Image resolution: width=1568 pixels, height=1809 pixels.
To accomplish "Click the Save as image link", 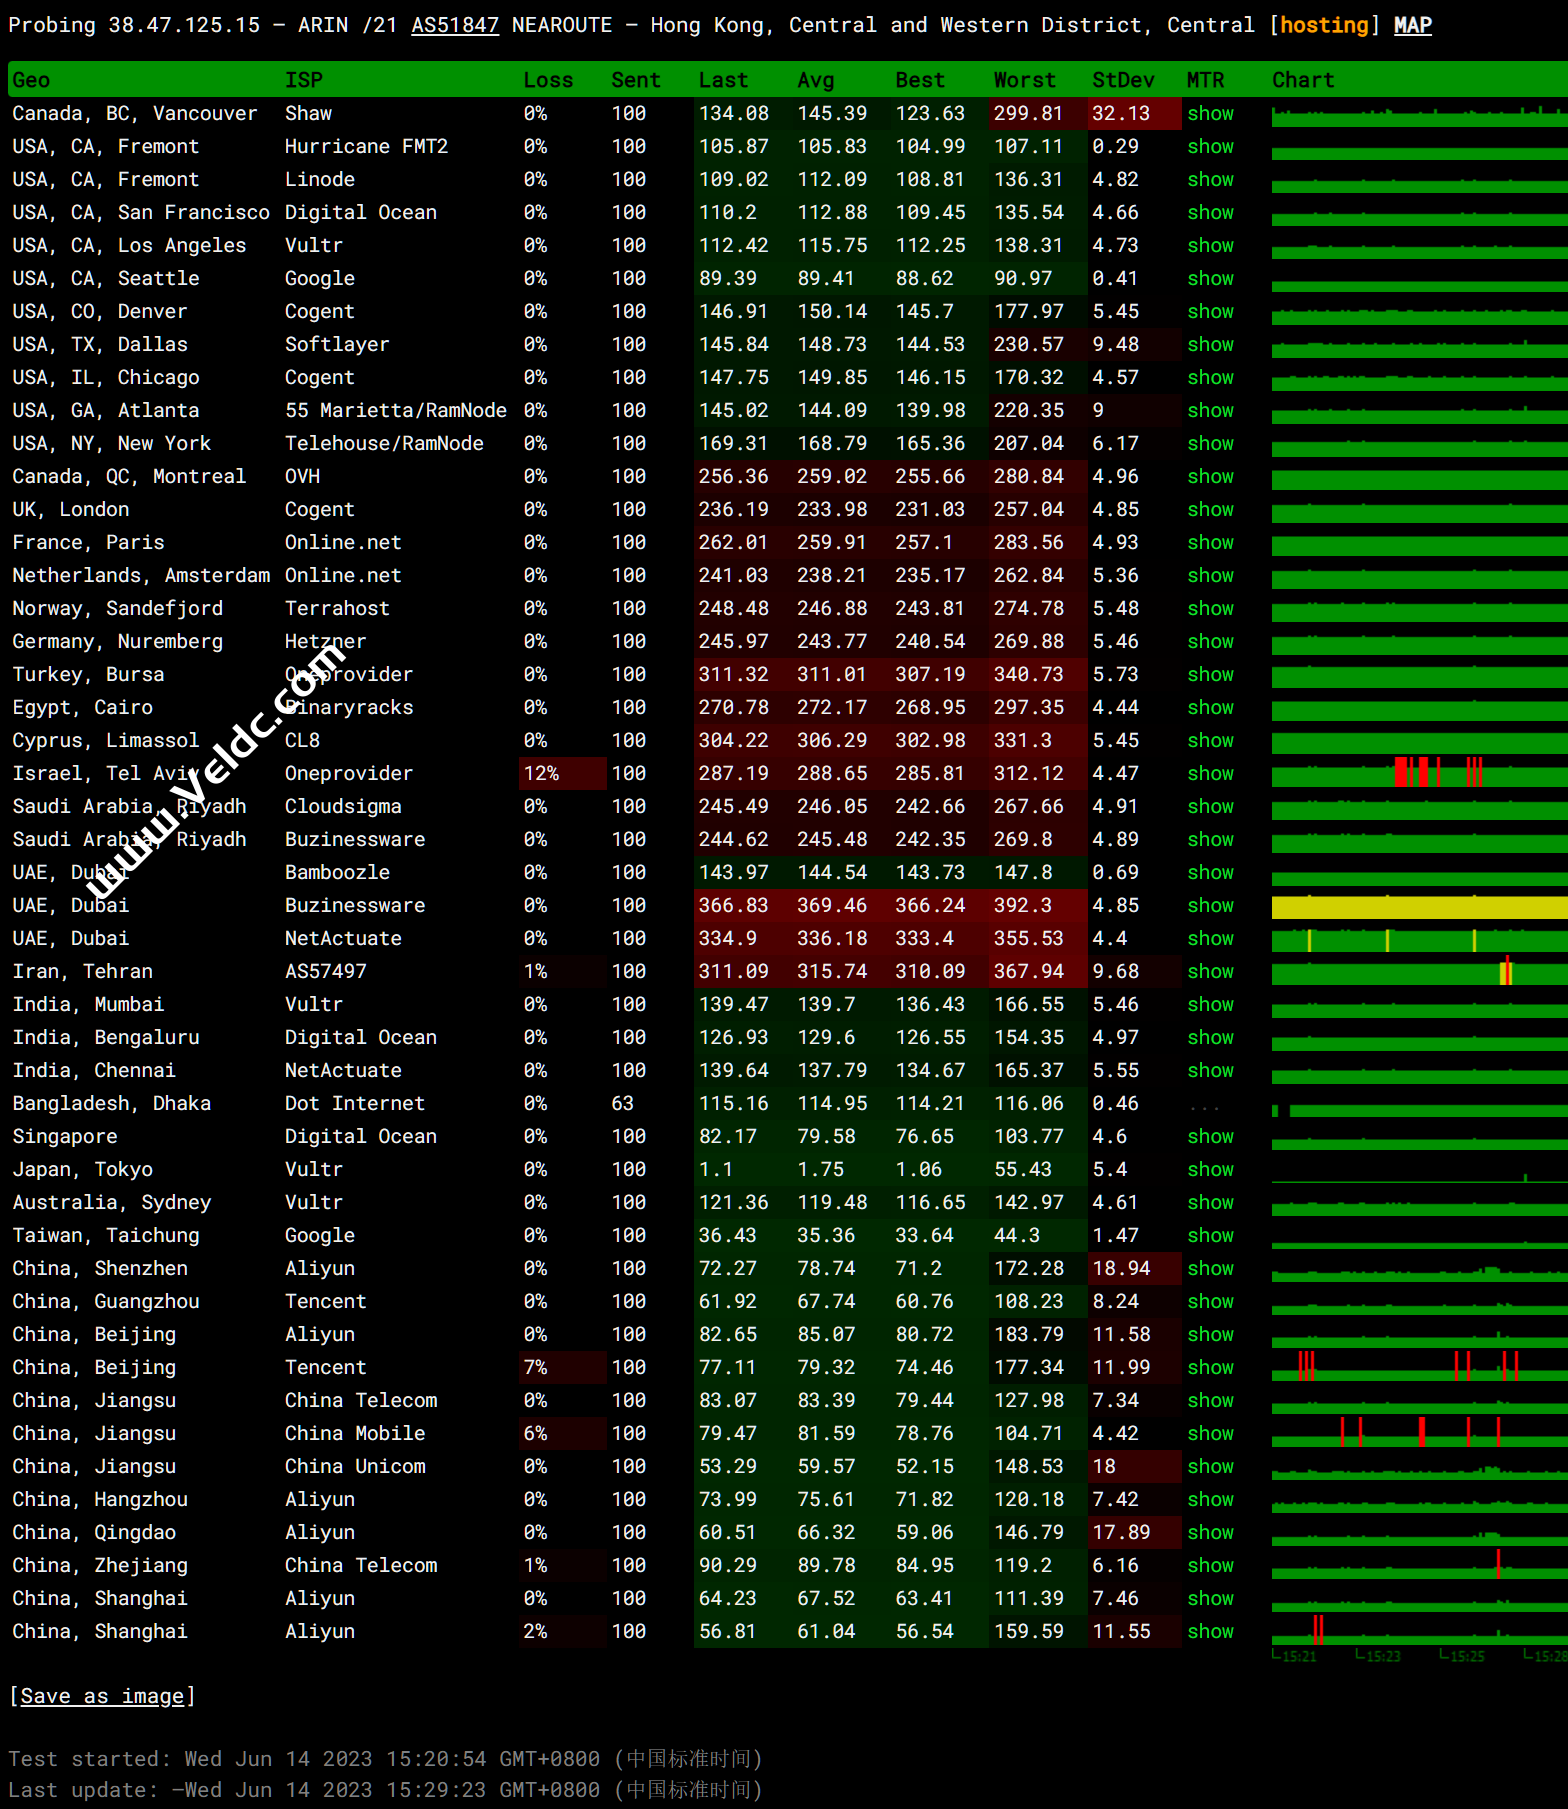I will click(x=102, y=1696).
